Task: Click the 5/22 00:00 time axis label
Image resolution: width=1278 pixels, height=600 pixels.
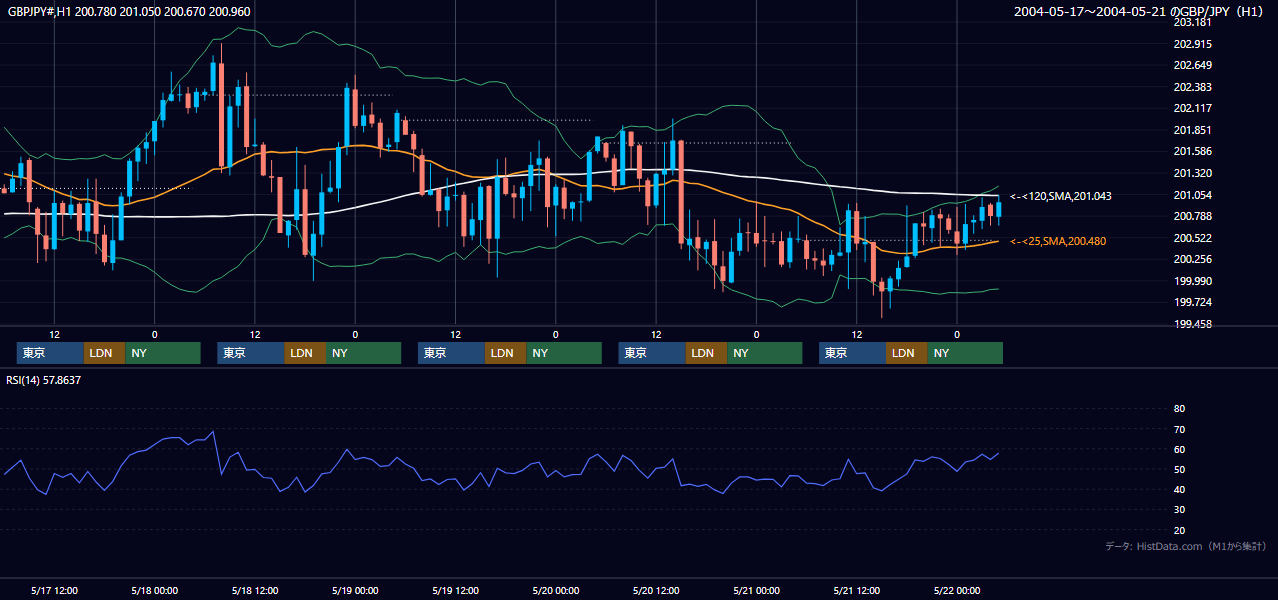Action: pos(957,591)
